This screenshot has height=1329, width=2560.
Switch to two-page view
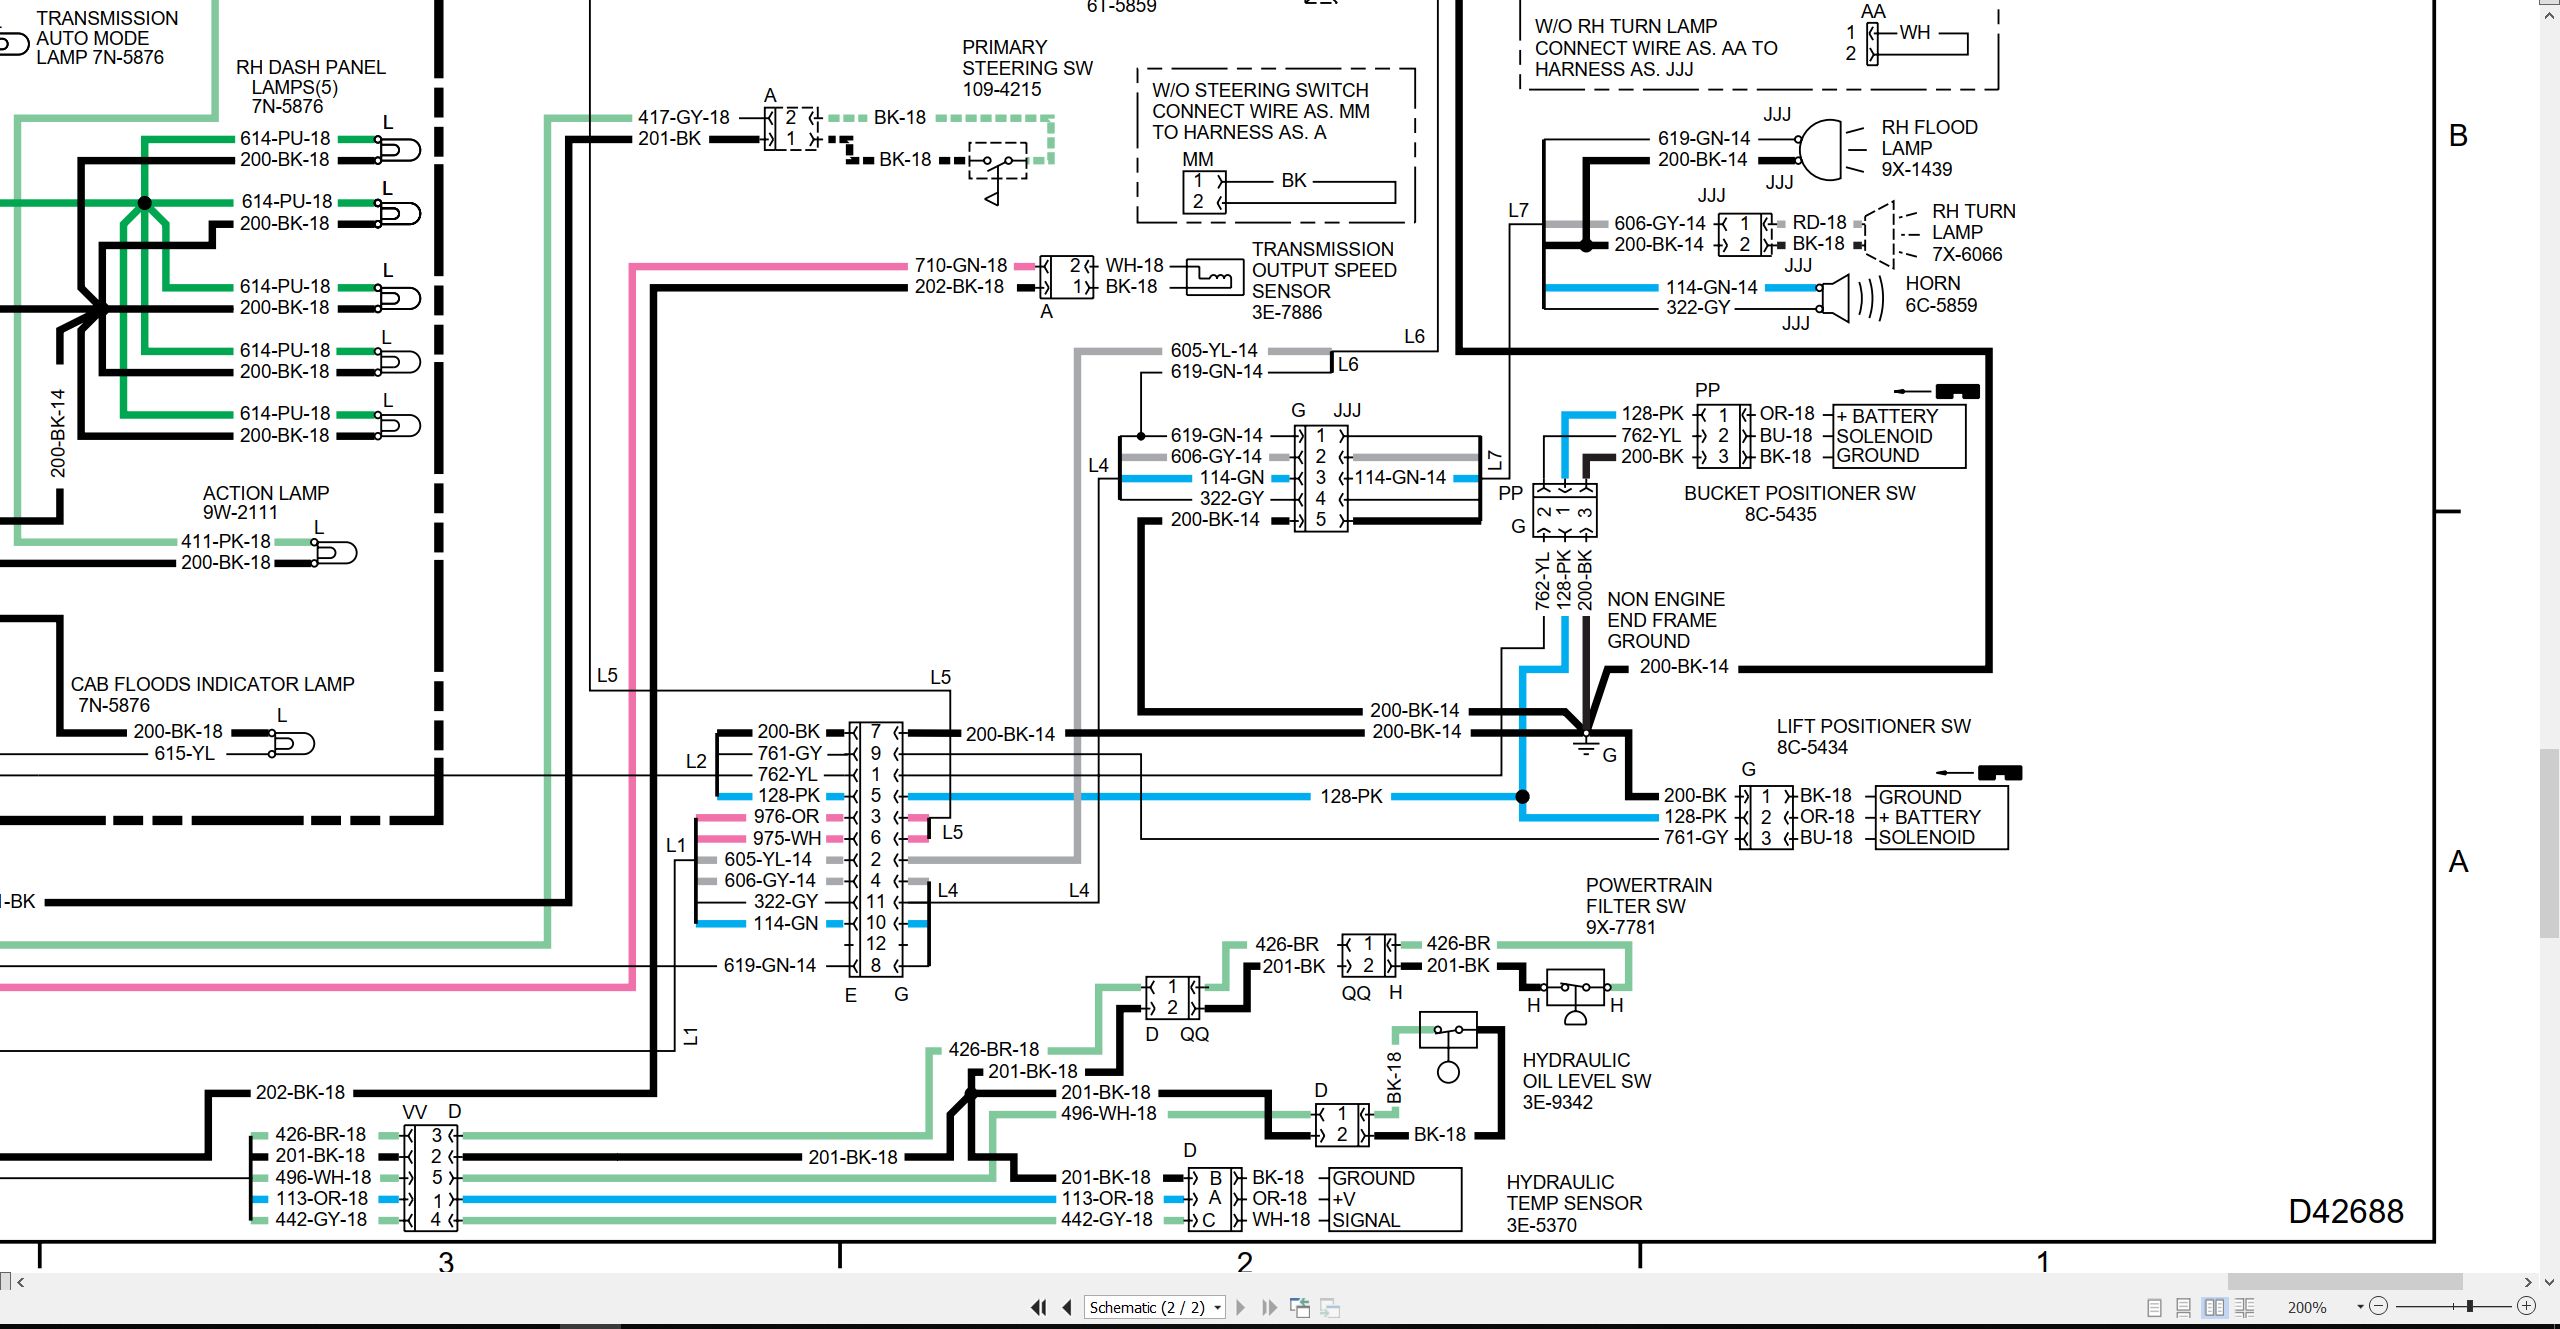pos(2215,1307)
